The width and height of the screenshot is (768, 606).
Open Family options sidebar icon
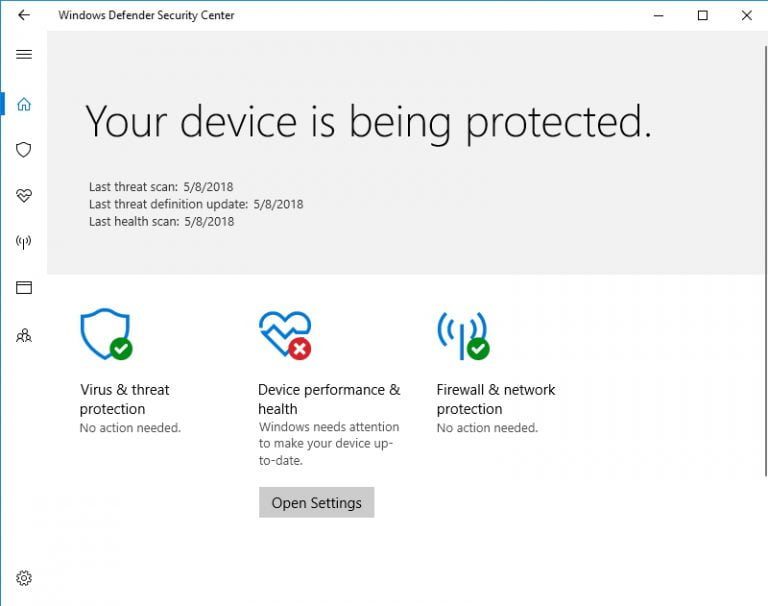coord(24,336)
